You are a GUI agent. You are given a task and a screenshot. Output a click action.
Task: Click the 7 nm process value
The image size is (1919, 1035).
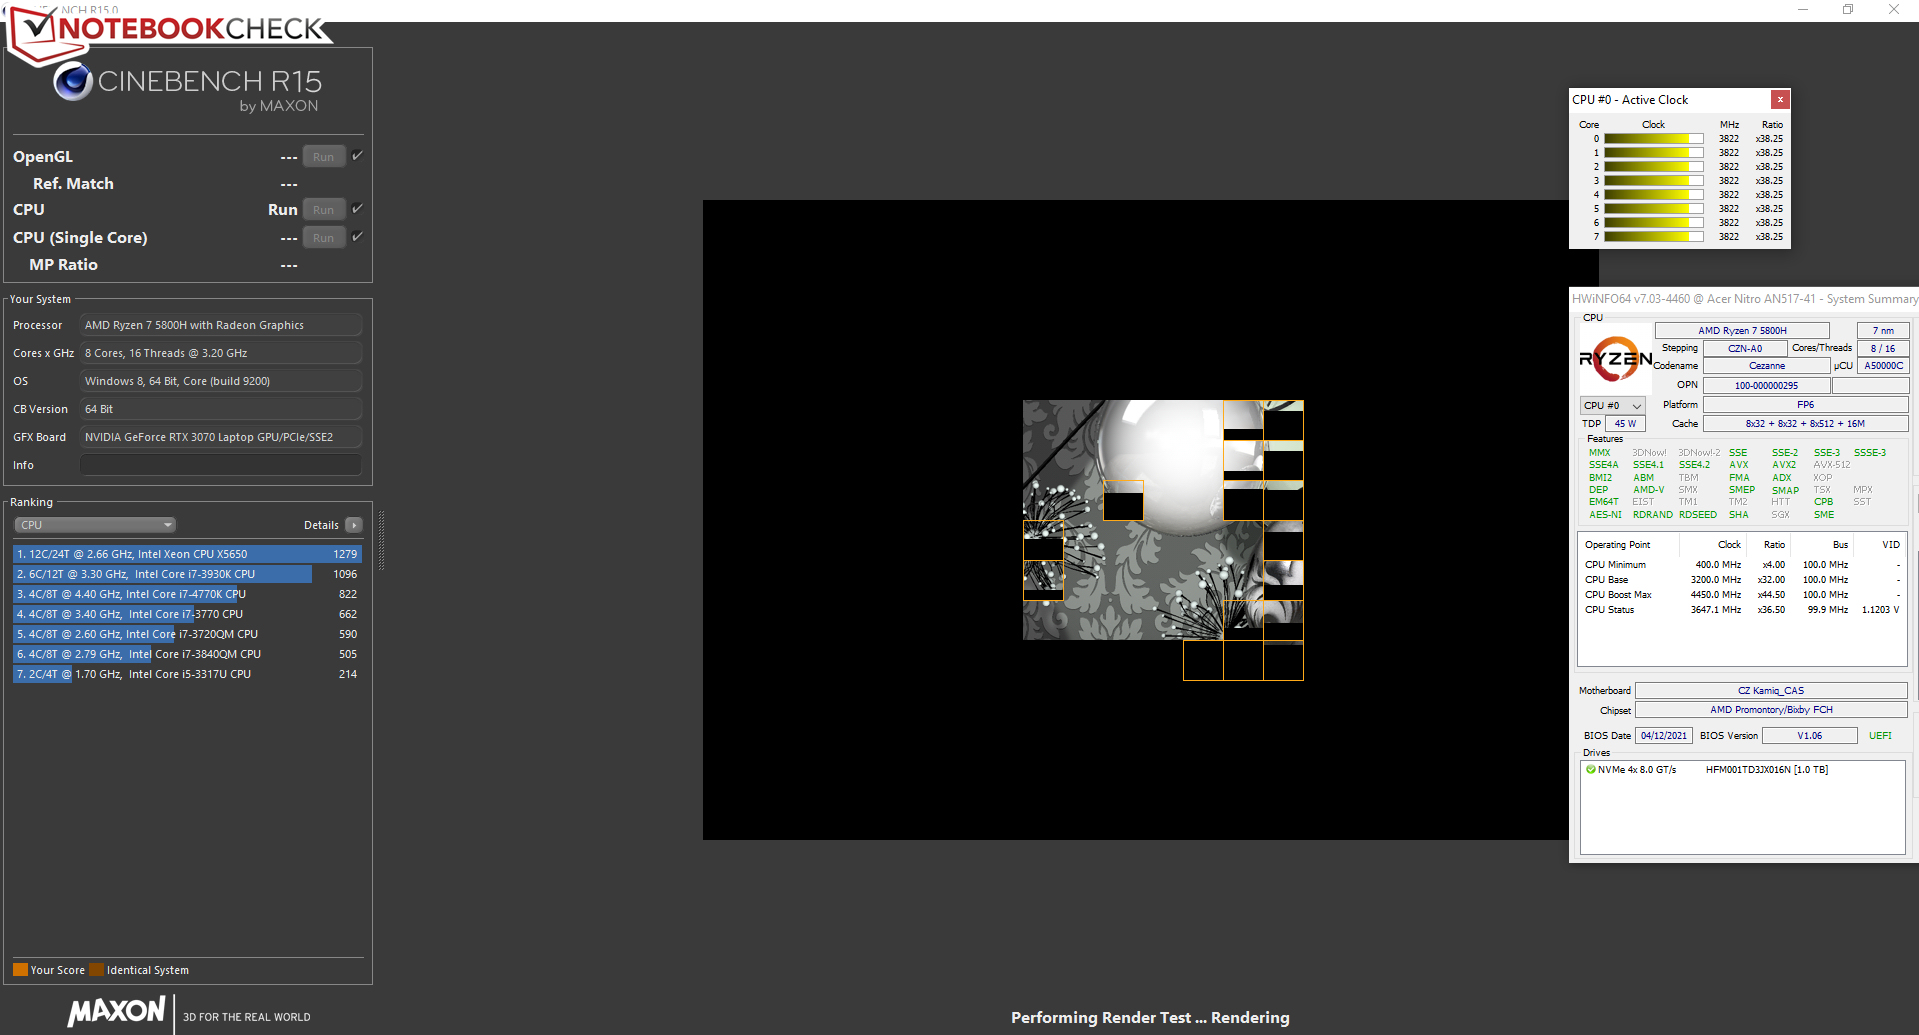(x=1883, y=330)
